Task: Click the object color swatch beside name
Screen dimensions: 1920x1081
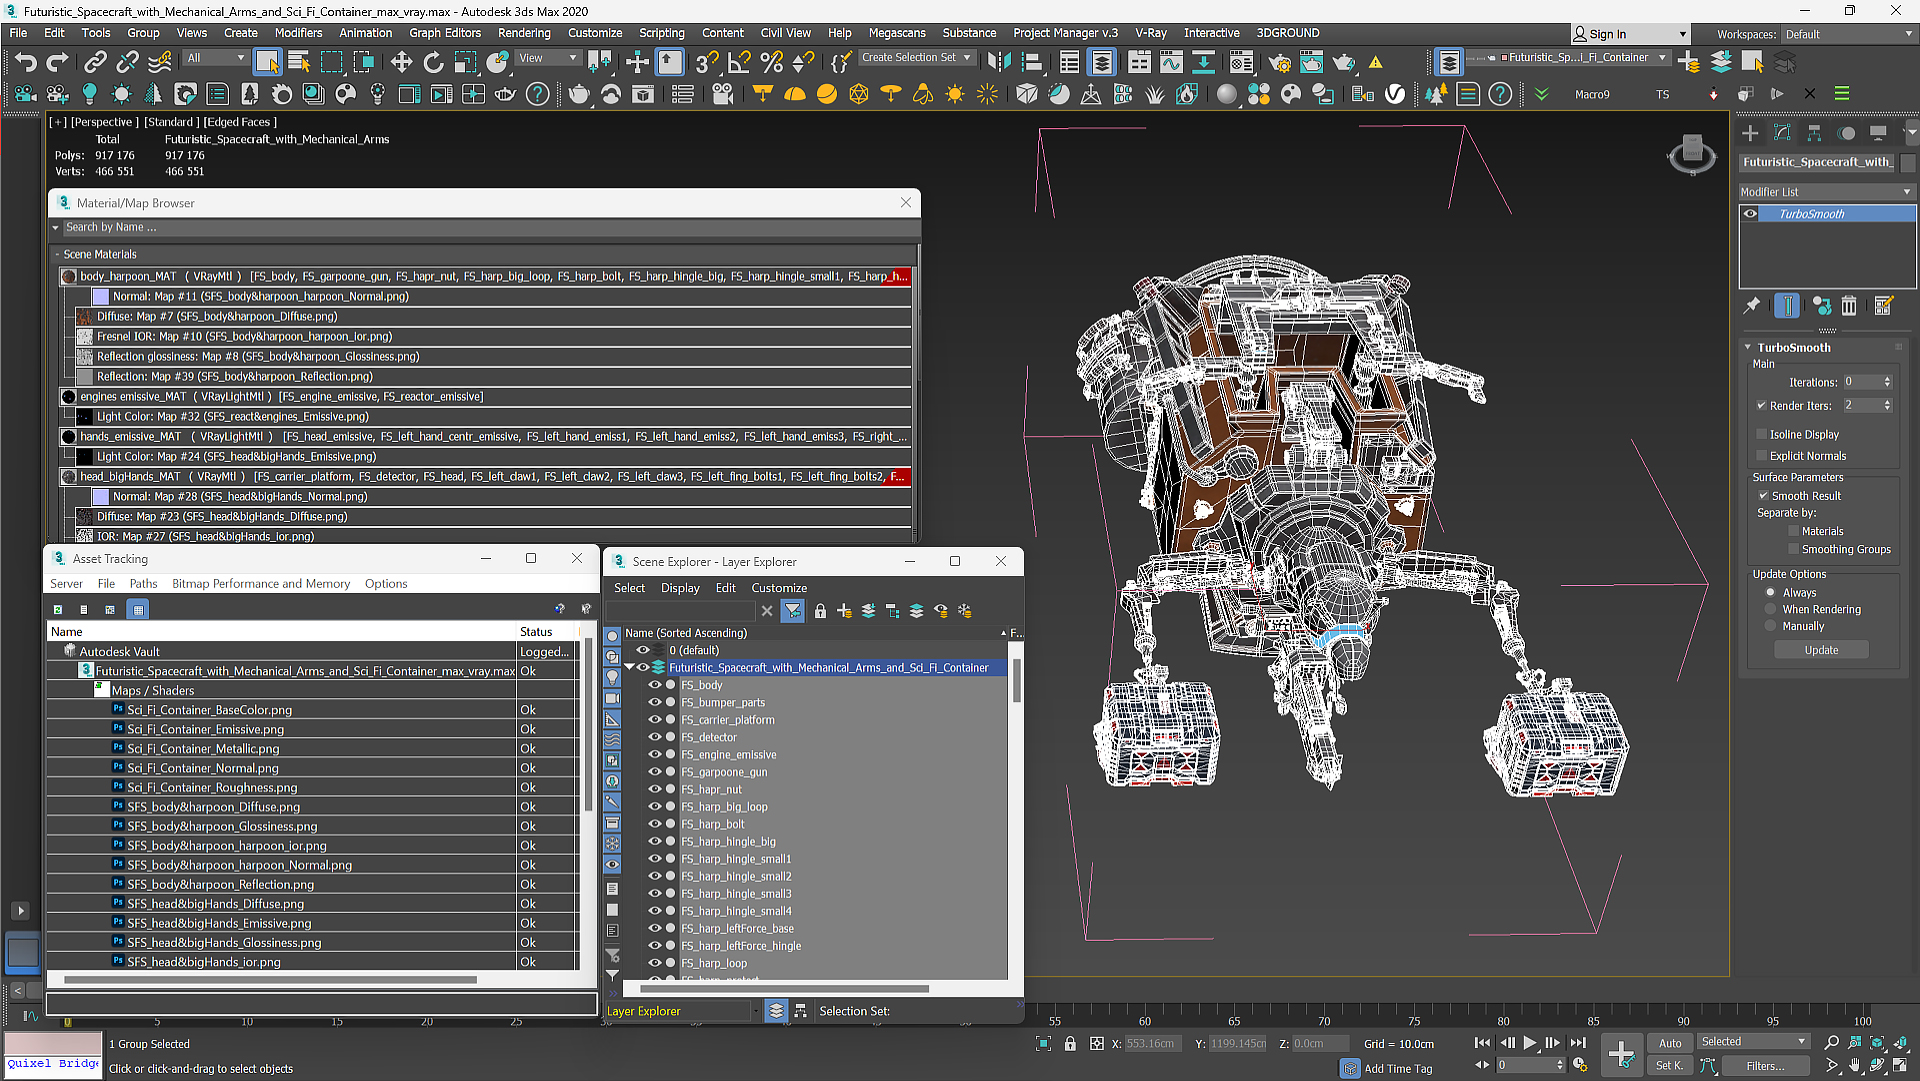Action: point(1908,162)
